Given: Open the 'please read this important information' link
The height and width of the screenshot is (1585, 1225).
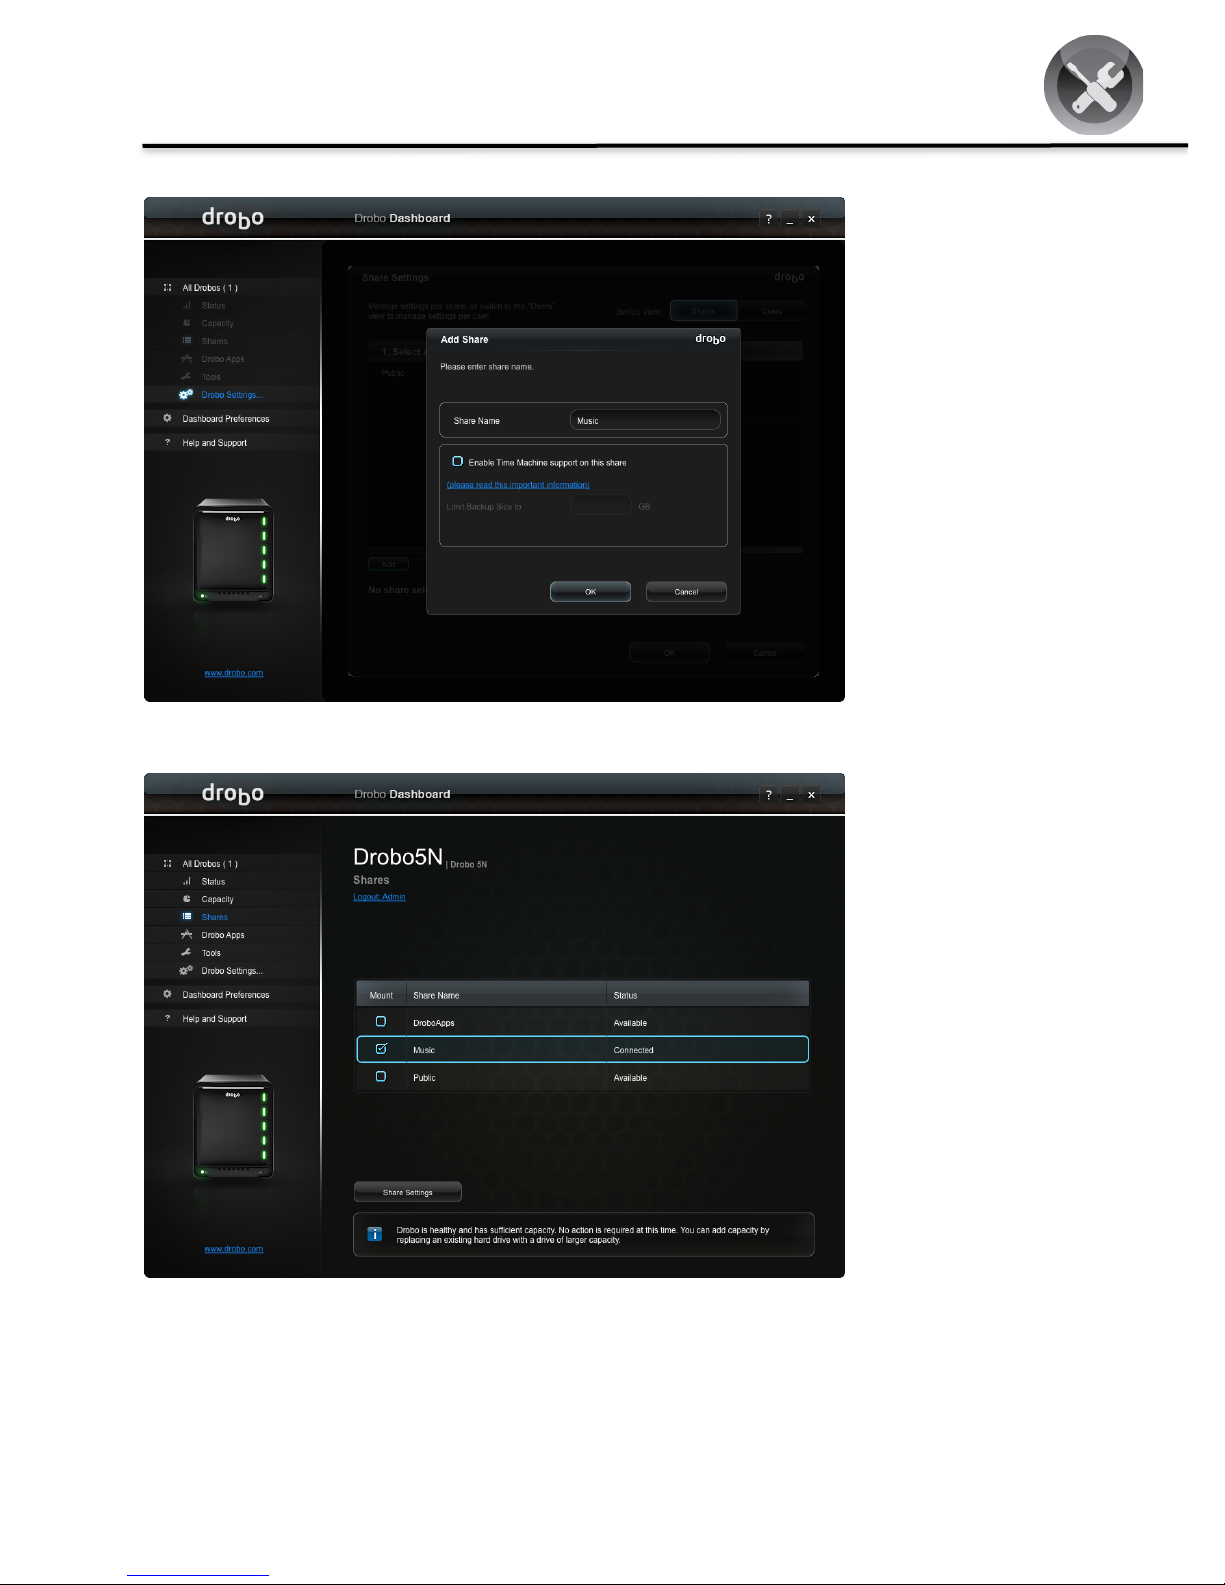Looking at the screenshot, I should tap(518, 485).
